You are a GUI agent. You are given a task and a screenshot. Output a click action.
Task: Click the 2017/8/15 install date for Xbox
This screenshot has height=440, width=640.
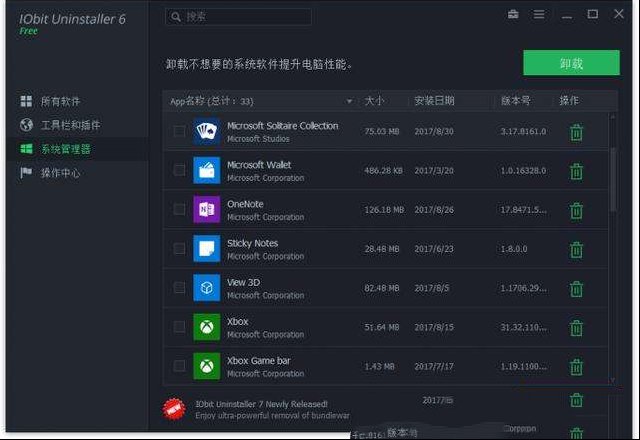pos(434,327)
